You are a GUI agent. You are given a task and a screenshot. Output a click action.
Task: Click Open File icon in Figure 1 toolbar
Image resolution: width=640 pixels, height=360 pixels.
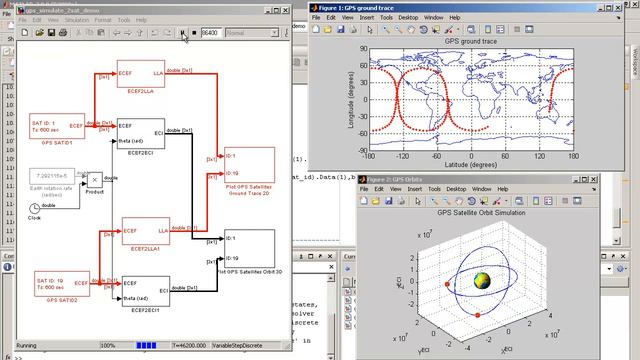(x=328, y=29)
